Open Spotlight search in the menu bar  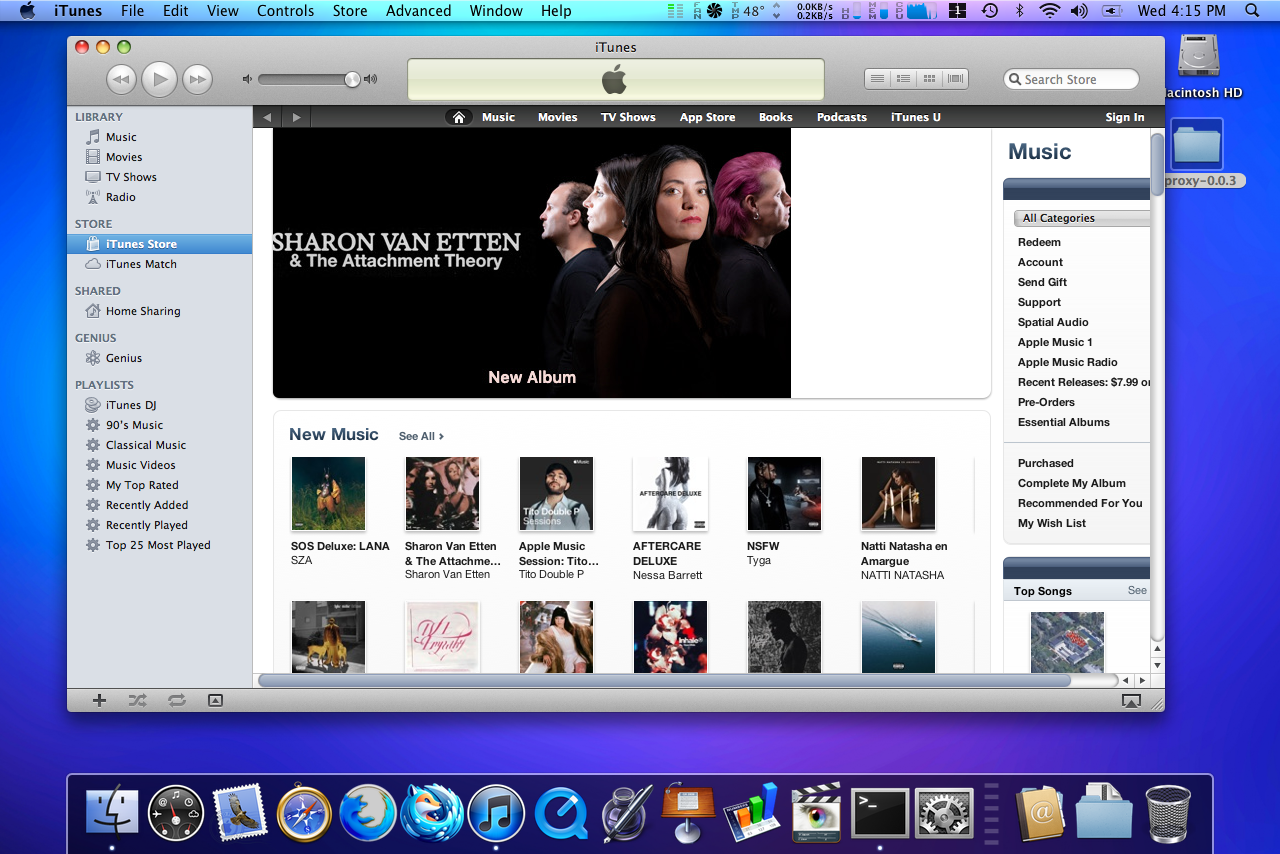click(x=1253, y=11)
